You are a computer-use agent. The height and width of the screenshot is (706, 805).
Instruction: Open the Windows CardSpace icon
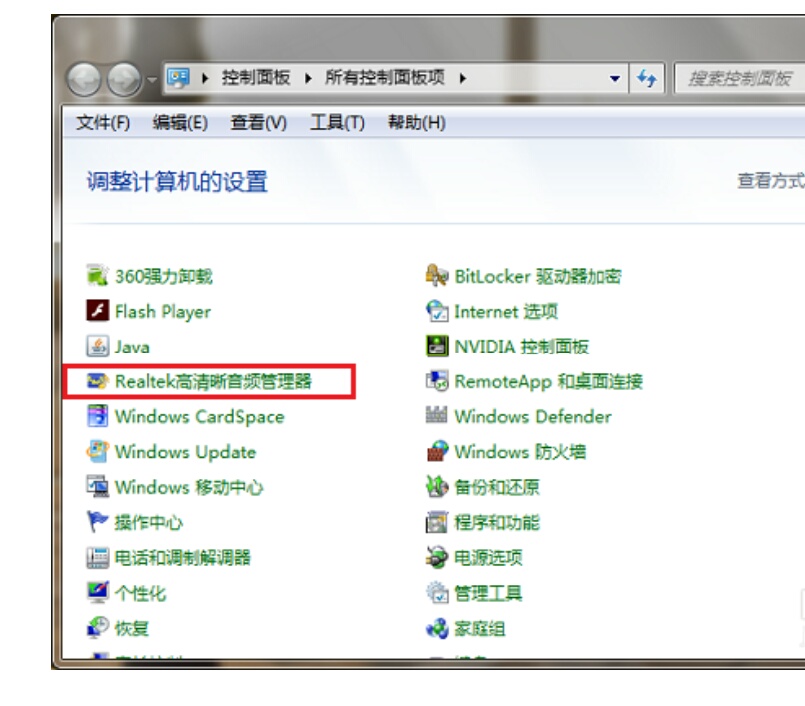tap(97, 416)
